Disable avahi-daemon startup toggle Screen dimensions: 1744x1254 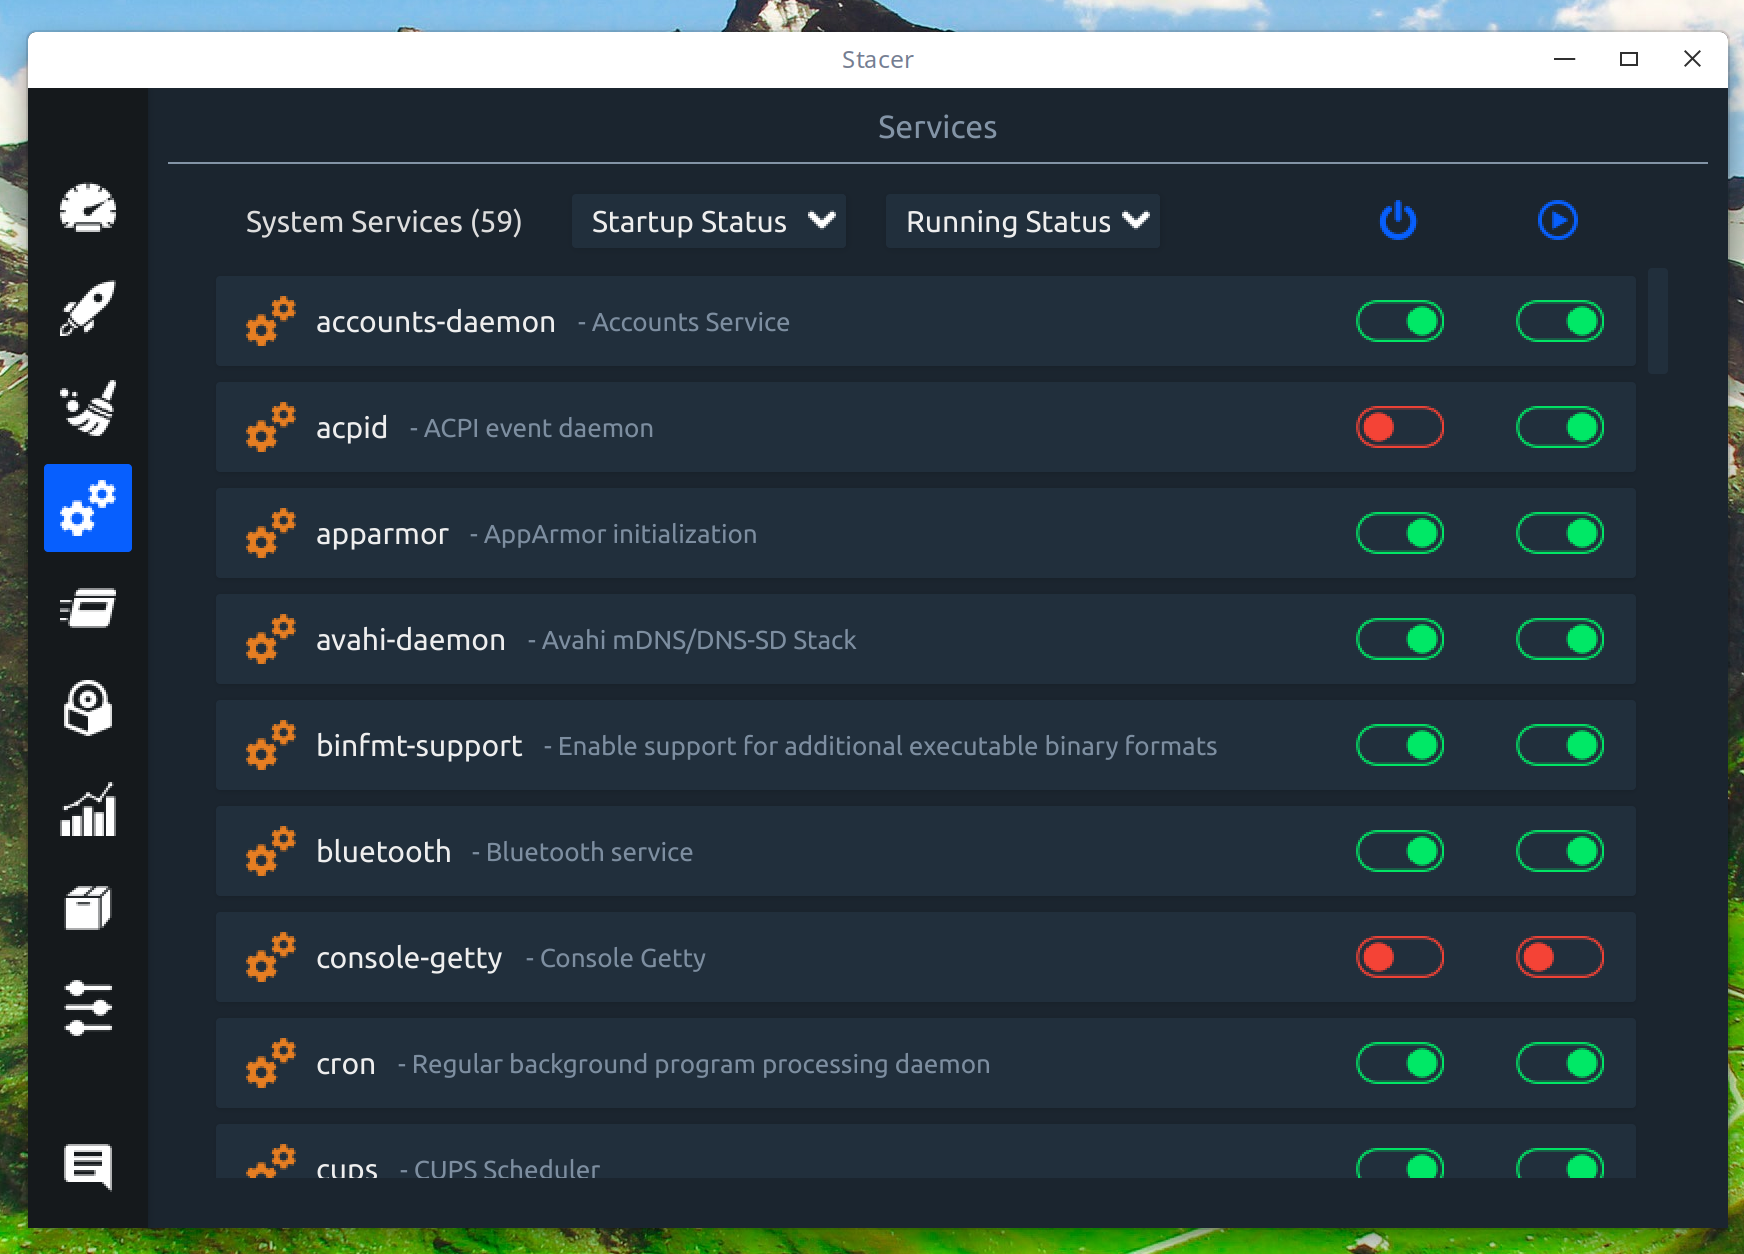[1400, 639]
